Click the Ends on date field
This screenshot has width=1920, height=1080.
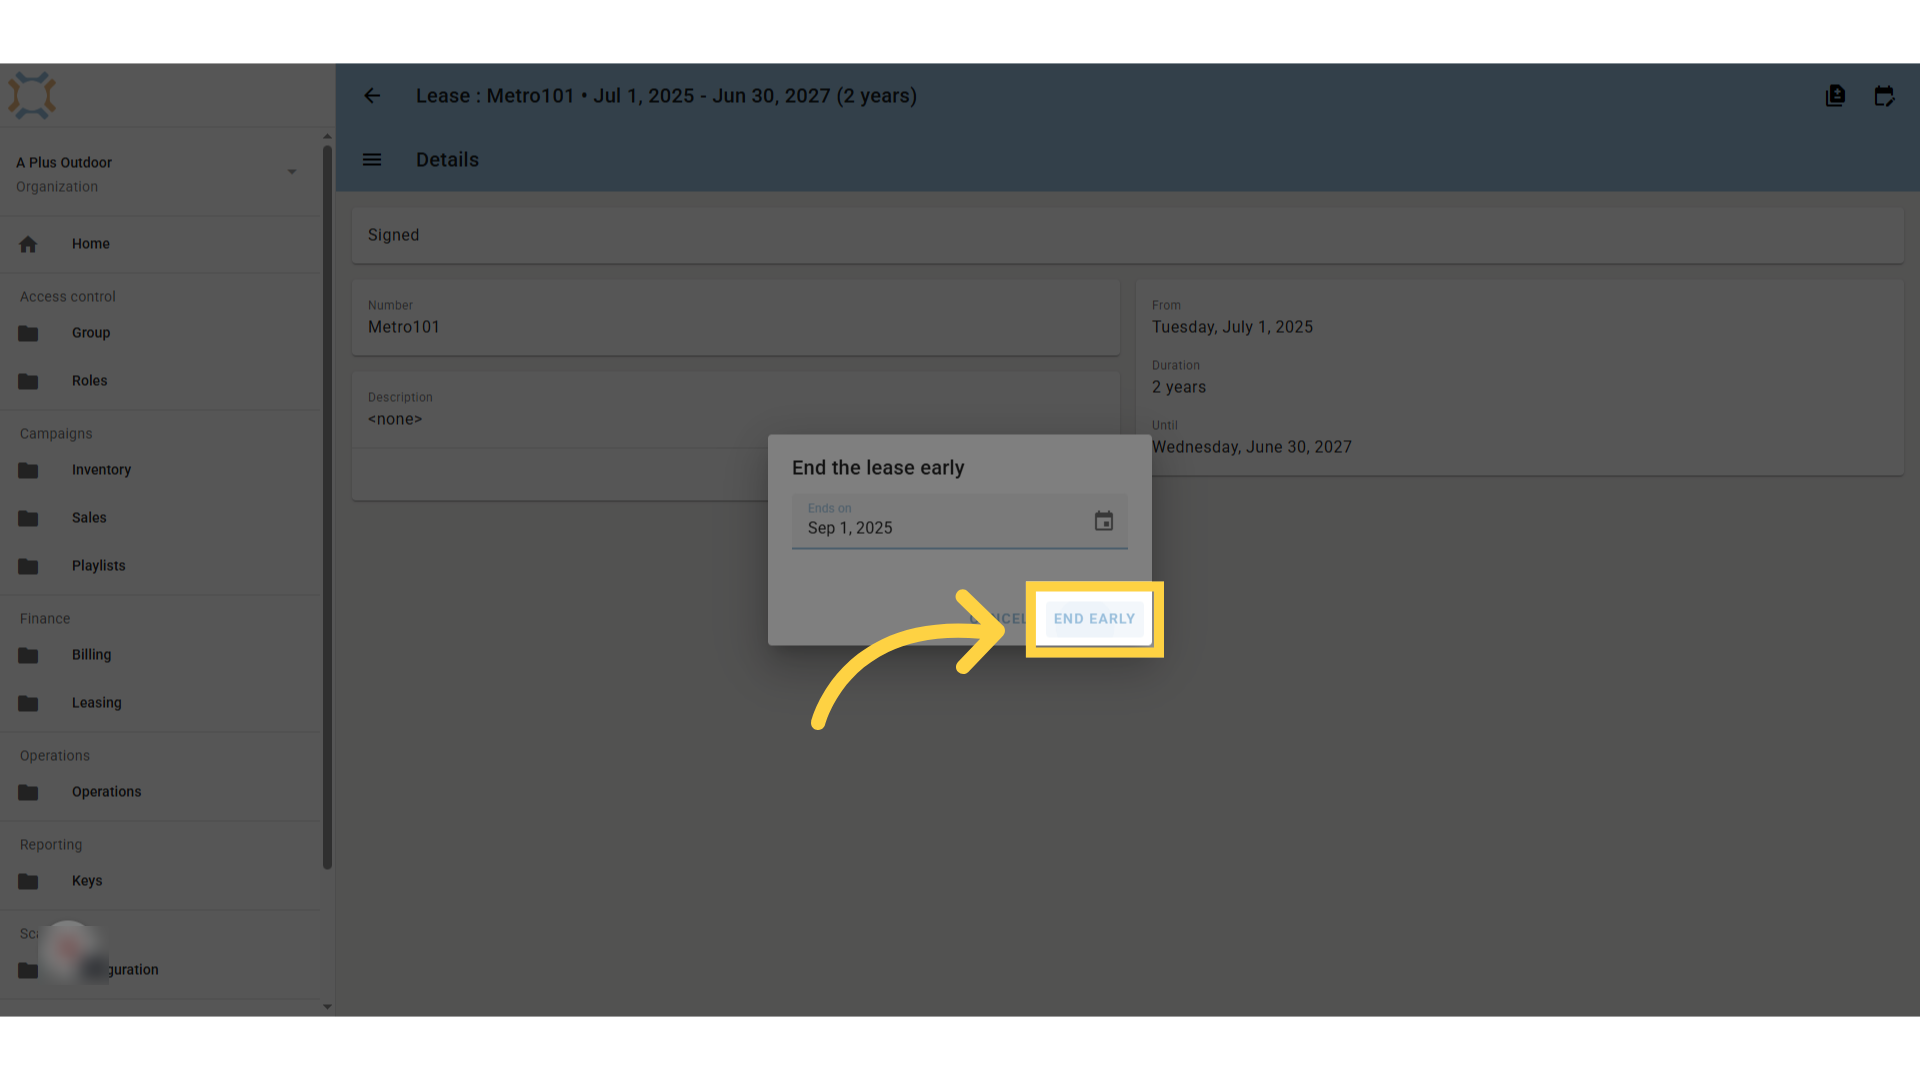[x=959, y=521]
